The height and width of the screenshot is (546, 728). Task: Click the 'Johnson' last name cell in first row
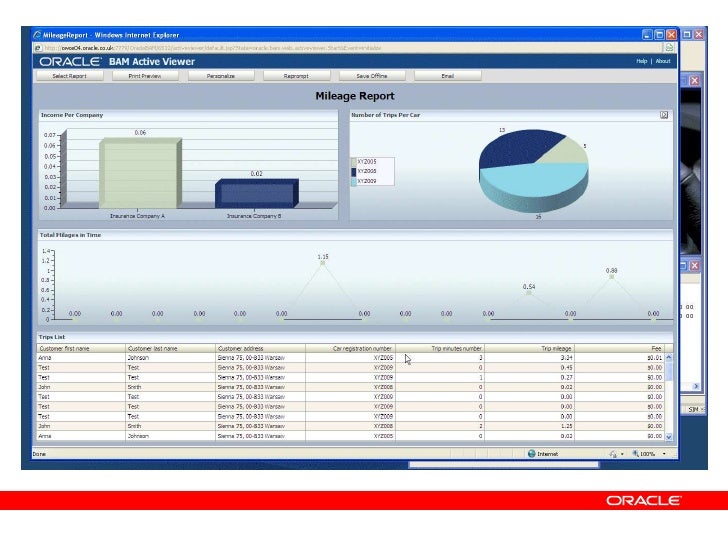coord(170,358)
